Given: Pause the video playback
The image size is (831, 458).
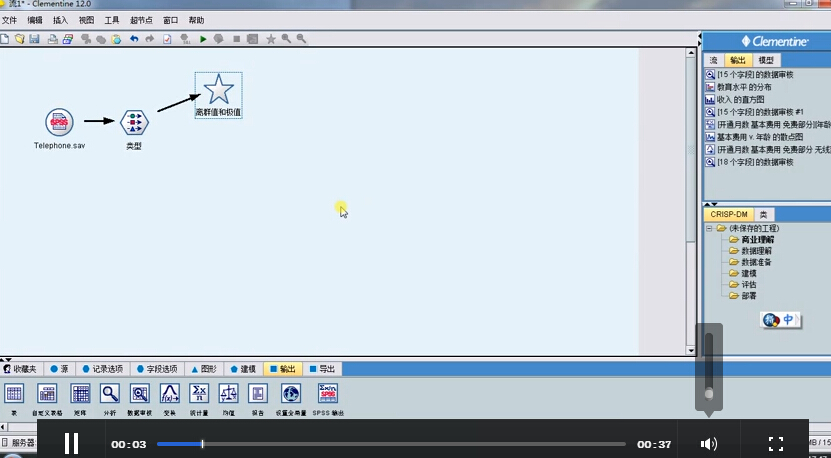Looking at the screenshot, I should point(71,444).
